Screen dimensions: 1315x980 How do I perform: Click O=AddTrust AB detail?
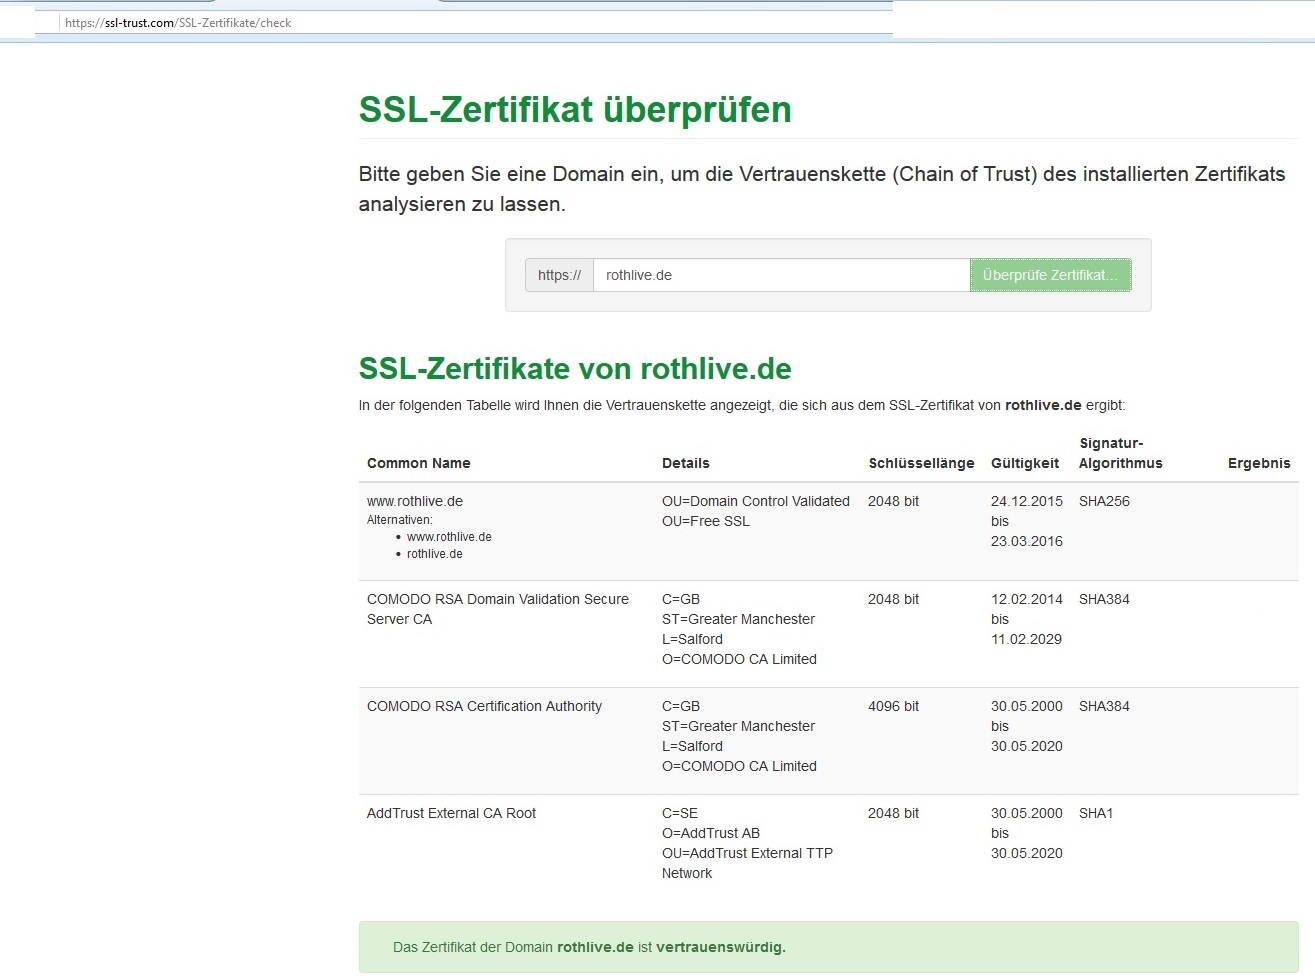pos(711,833)
